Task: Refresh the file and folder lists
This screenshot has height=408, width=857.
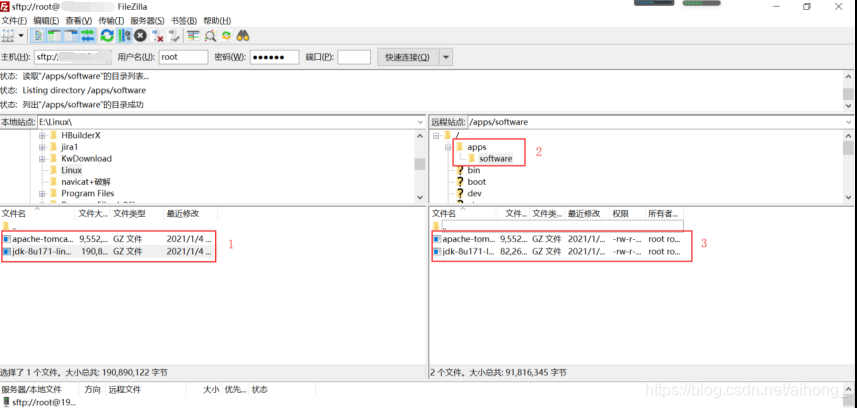Action: tap(107, 36)
